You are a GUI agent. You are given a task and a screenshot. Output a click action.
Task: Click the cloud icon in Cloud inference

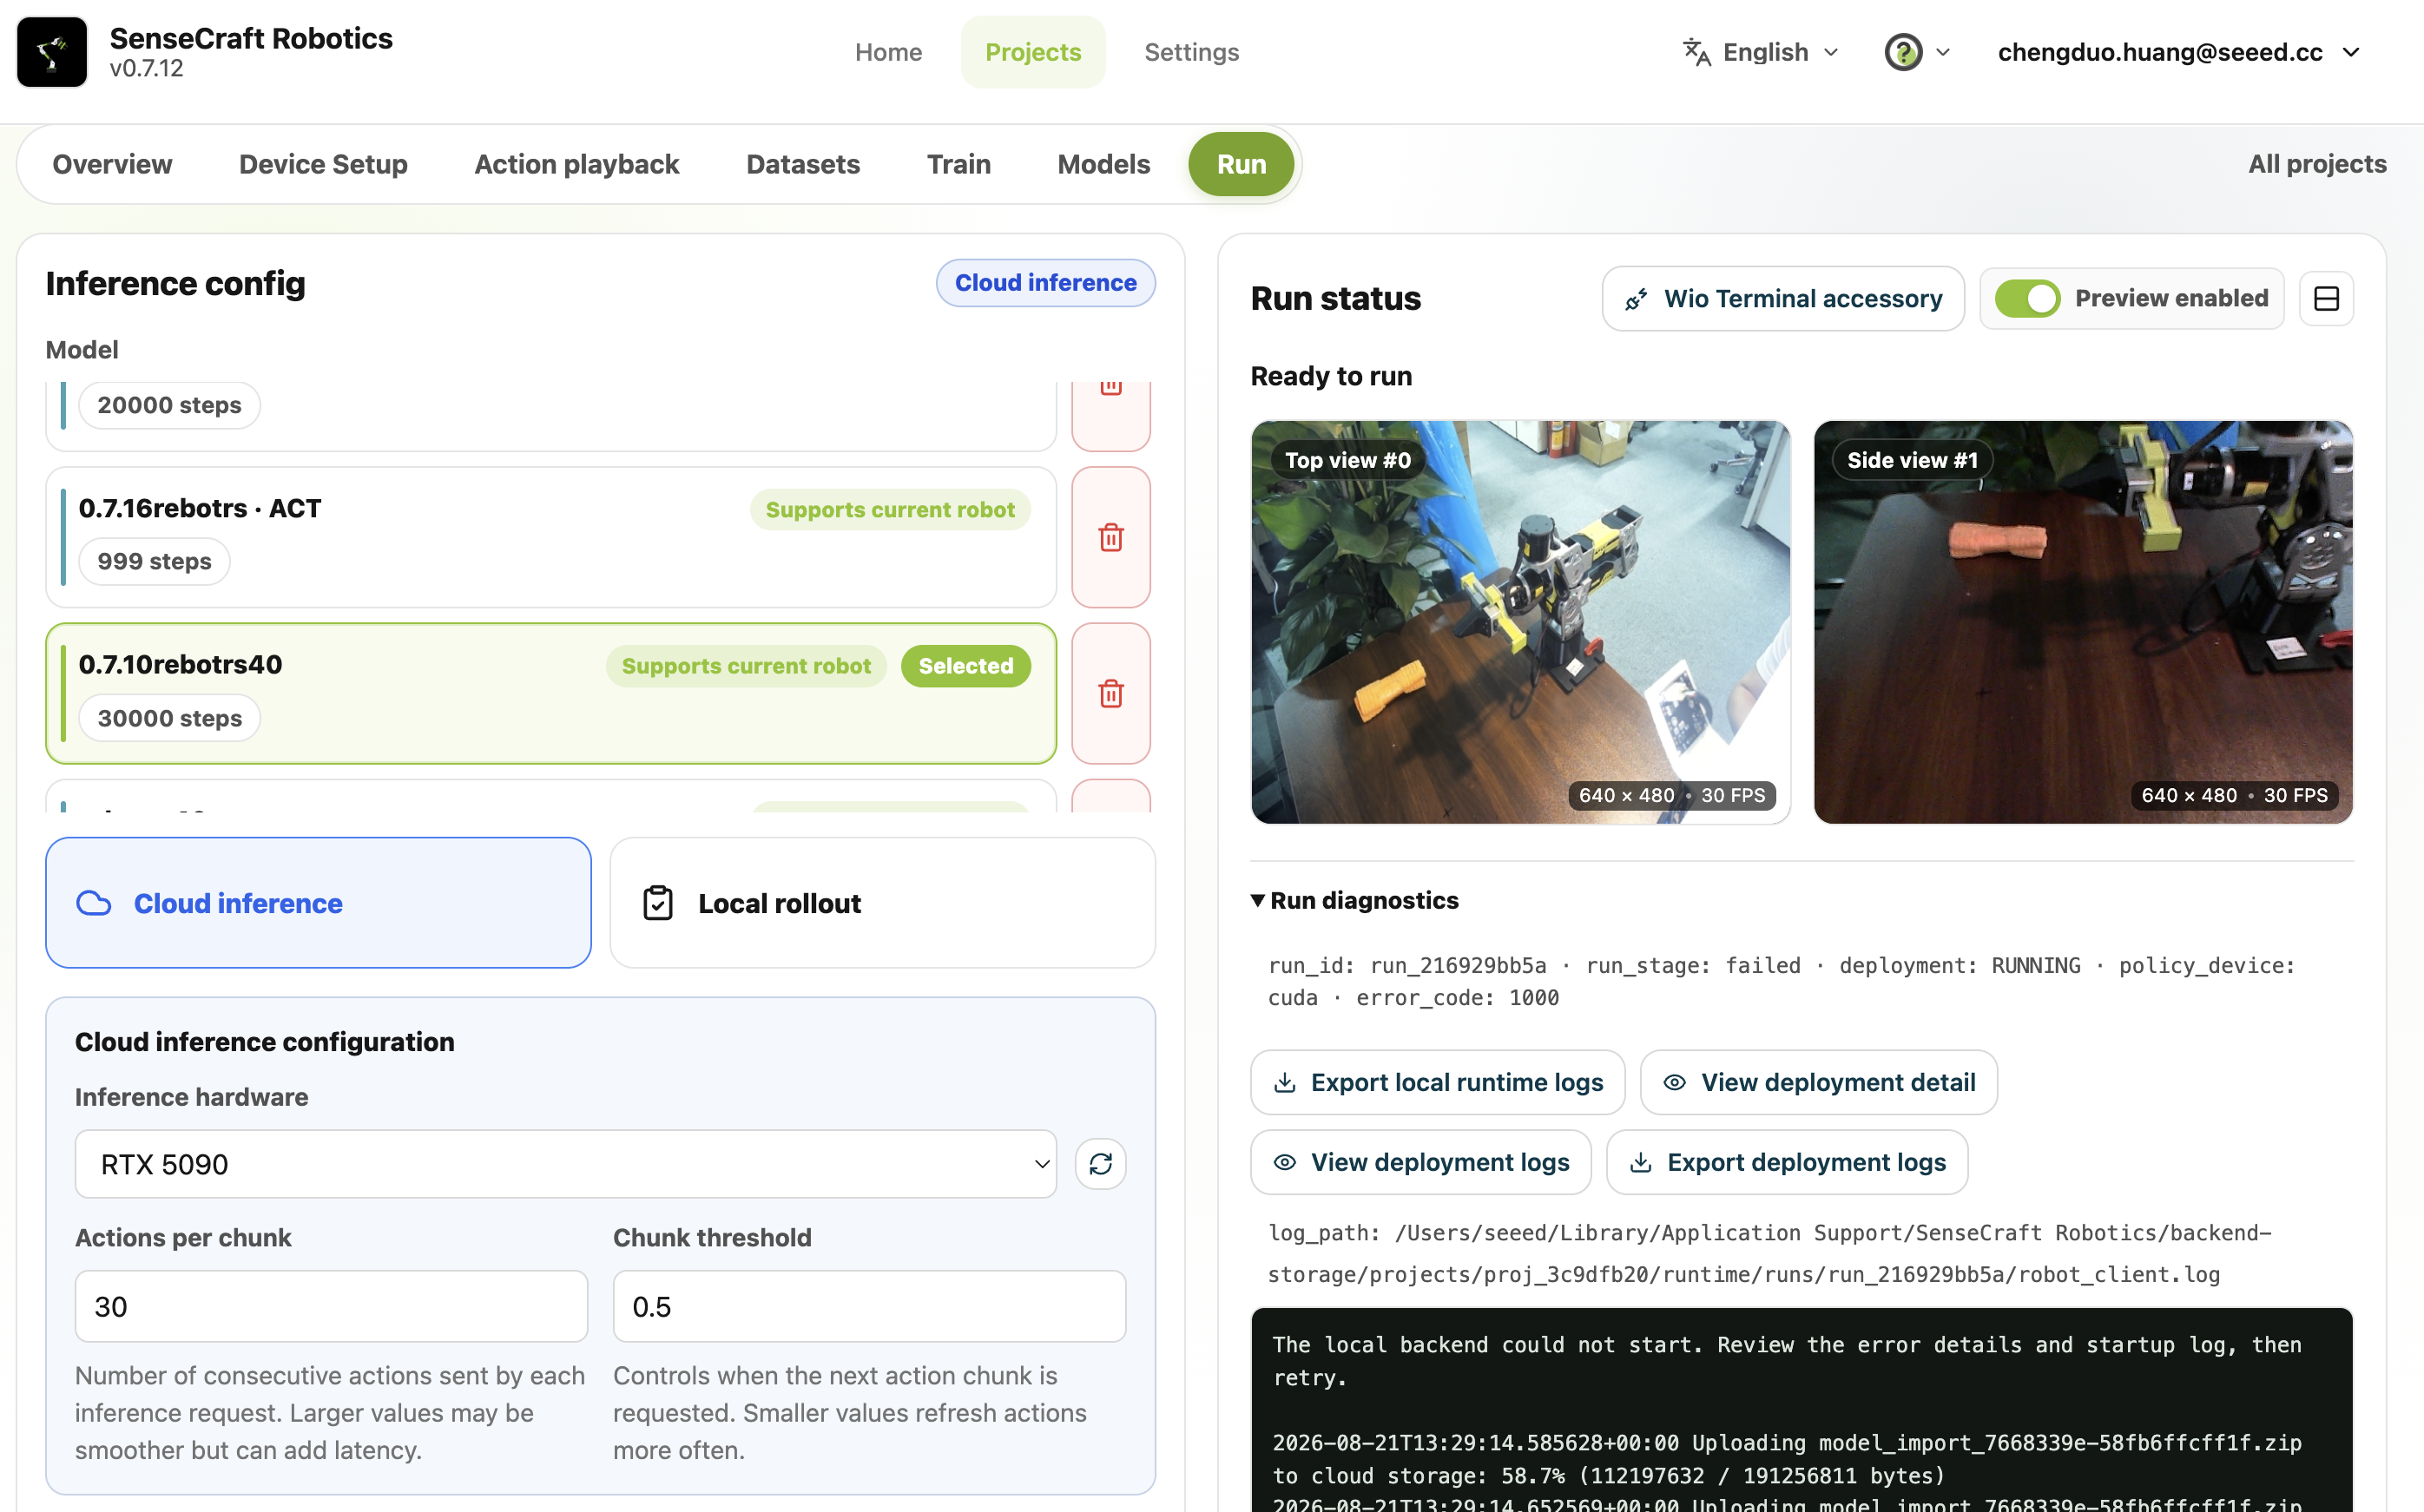coord(94,903)
